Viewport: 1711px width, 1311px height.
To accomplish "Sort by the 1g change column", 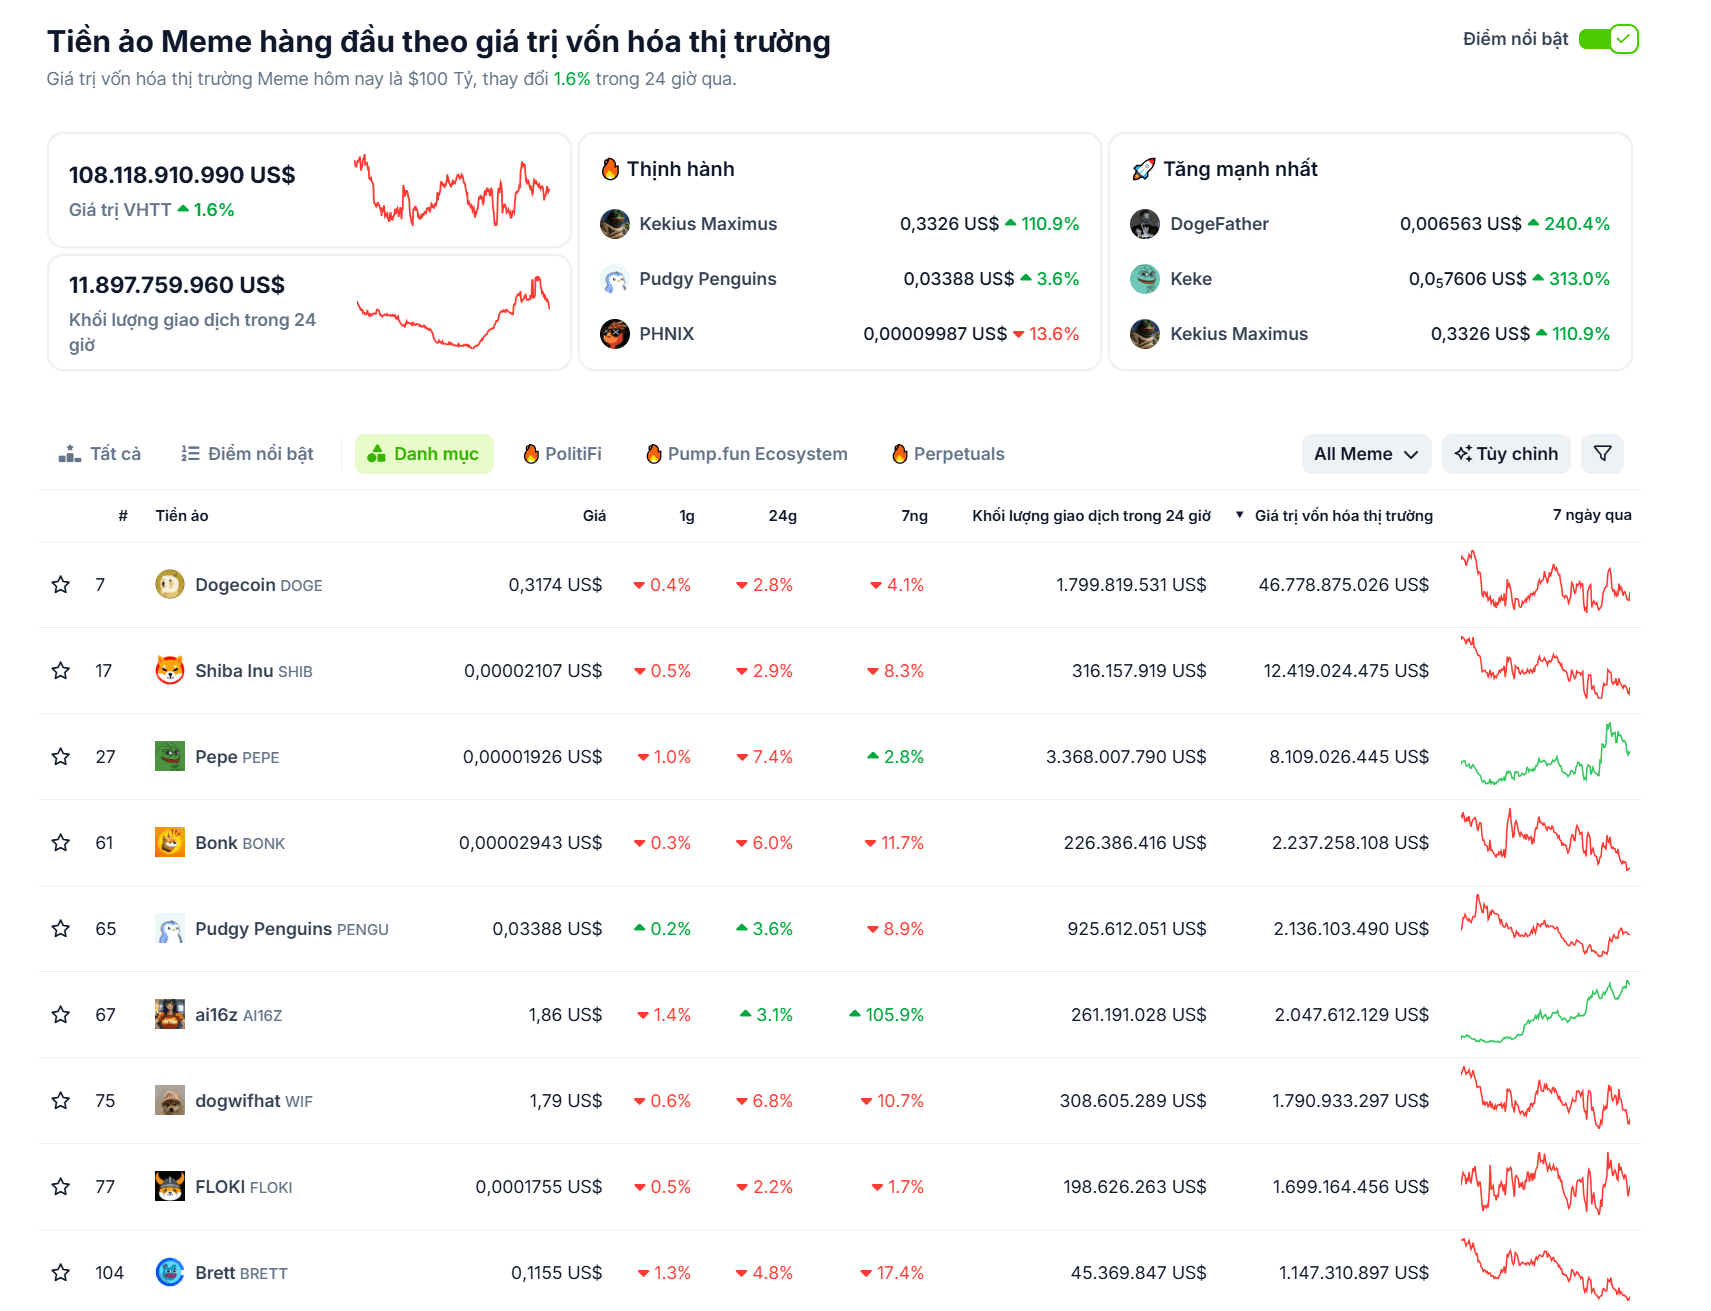I will coord(687,516).
